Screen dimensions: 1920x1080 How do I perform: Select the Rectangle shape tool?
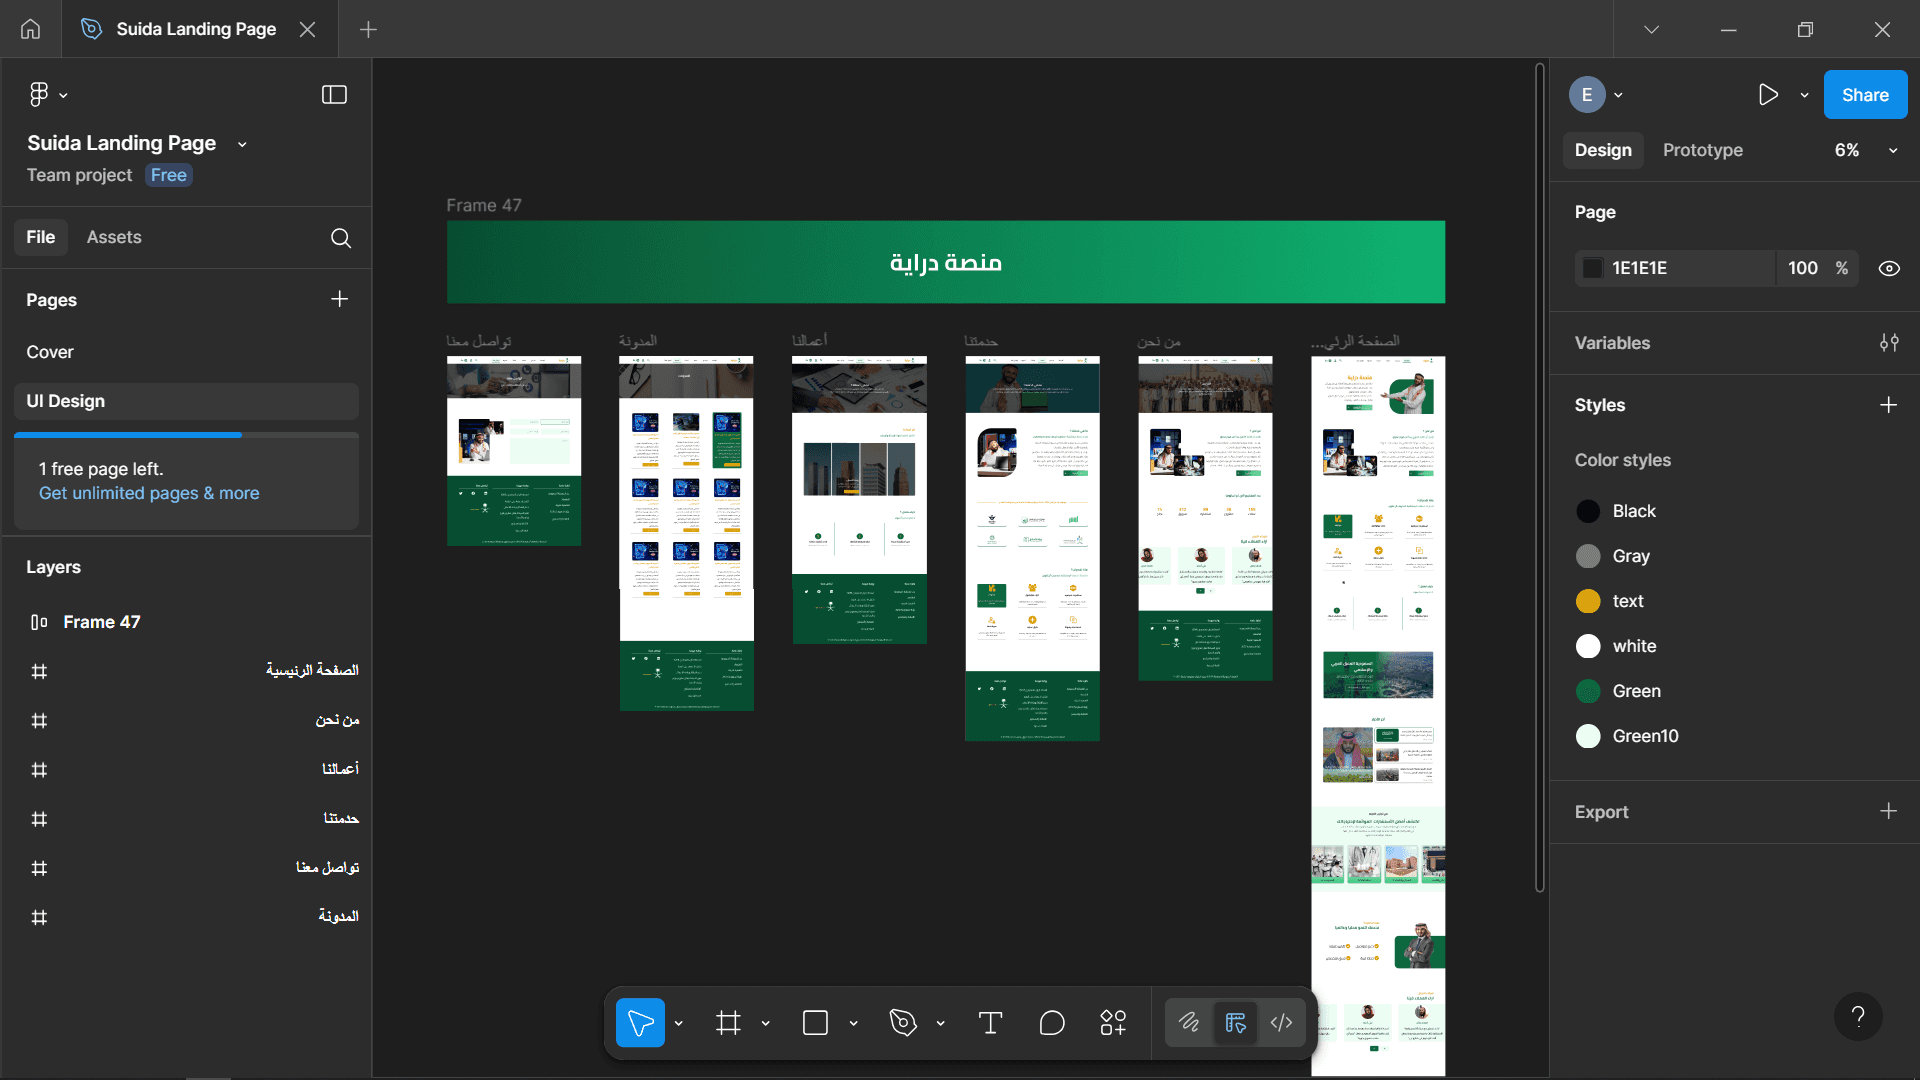tap(815, 1023)
